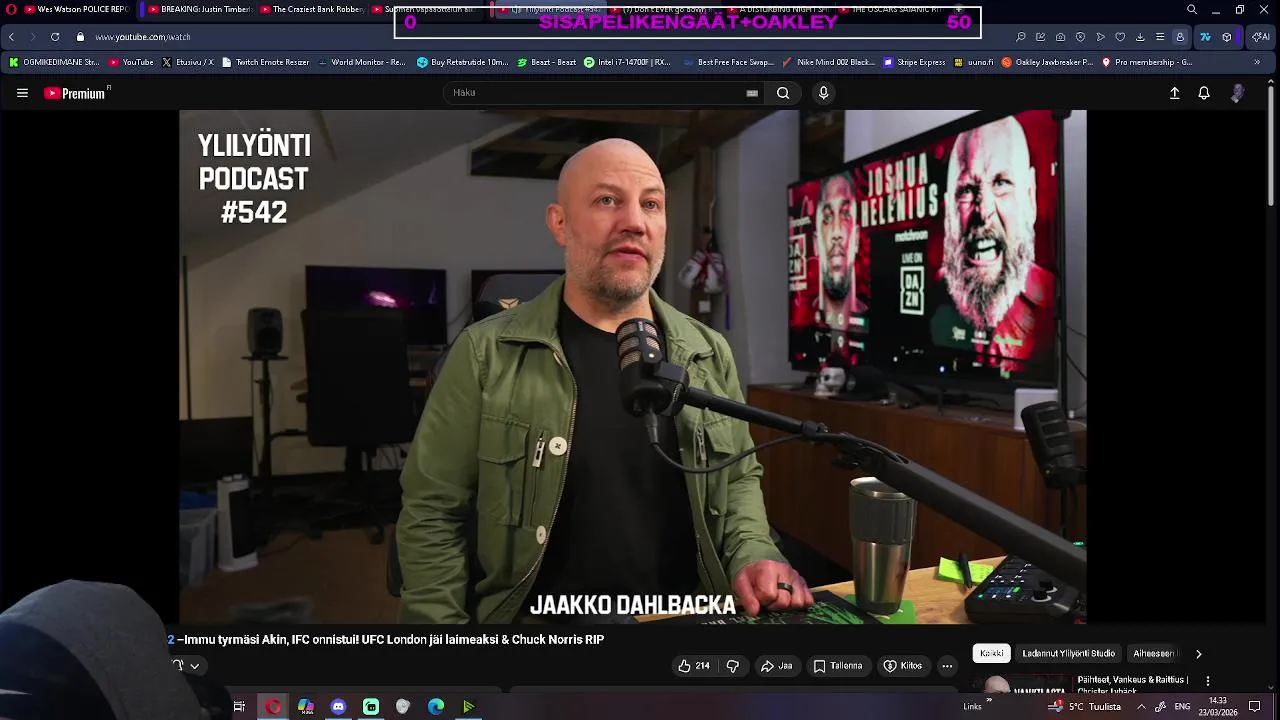The image size is (1280, 720).
Task: Switch input language via ENG indicator
Action: pyautogui.click(x=1182, y=707)
